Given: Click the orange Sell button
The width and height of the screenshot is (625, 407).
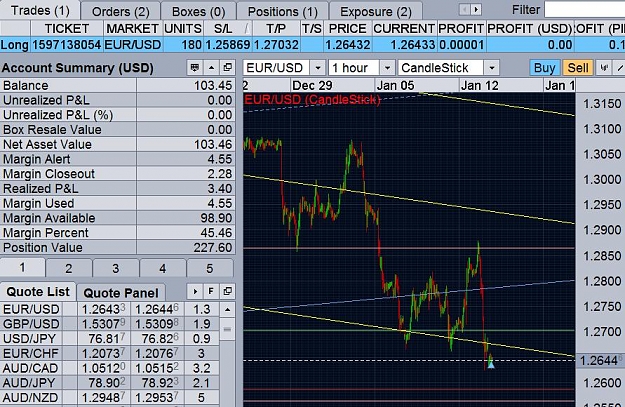Looking at the screenshot, I should tap(578, 68).
